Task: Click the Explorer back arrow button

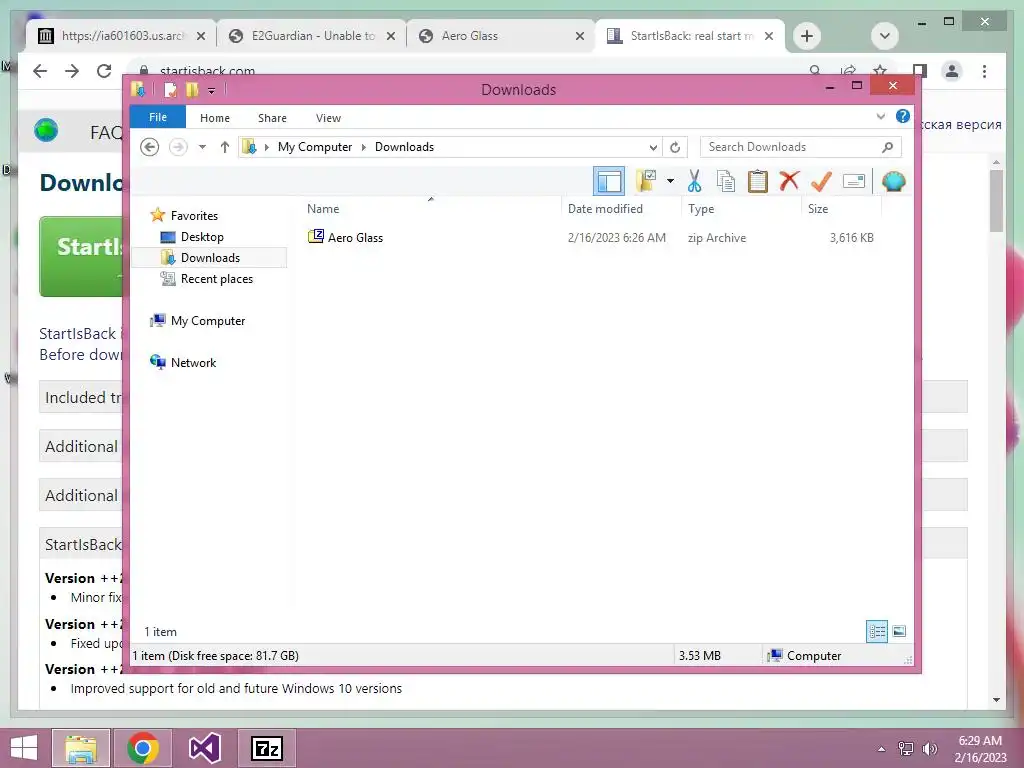Action: tap(150, 147)
